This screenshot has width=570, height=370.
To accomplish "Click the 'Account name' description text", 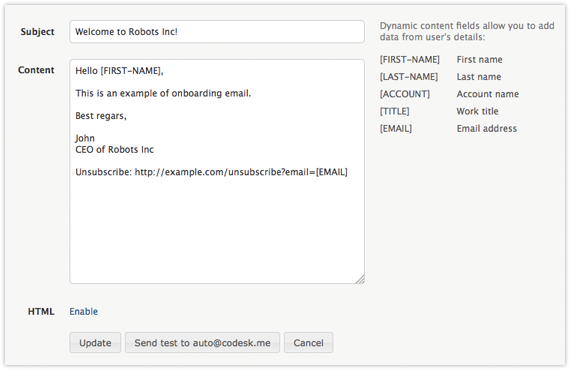I will (x=487, y=94).
